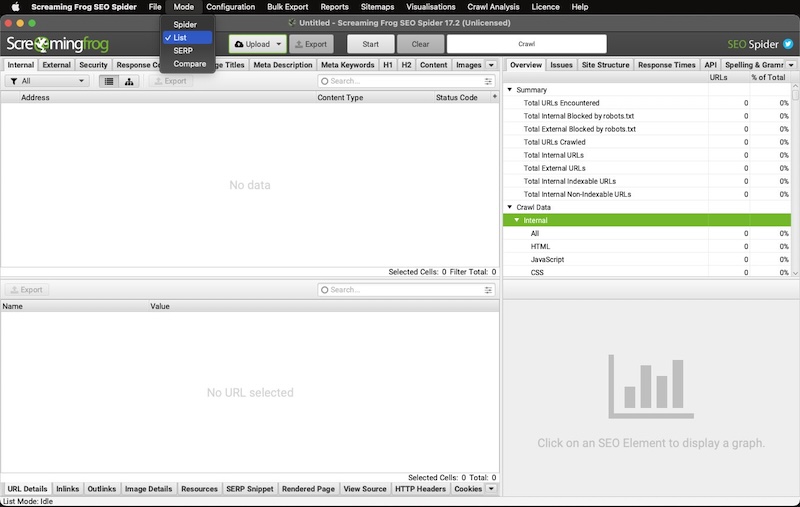This screenshot has width=800, height=507.
Task: Add column with plus icon
Action: pos(494,96)
